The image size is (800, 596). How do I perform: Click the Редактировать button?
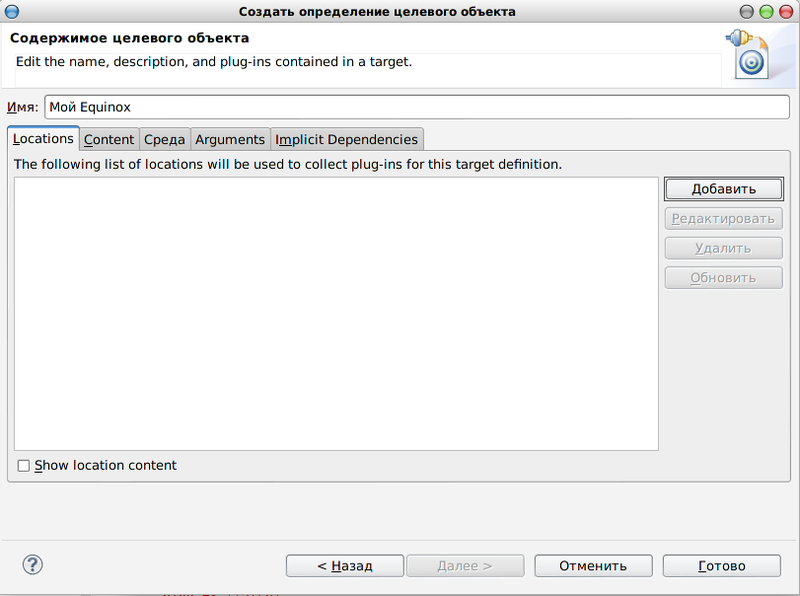(723, 218)
